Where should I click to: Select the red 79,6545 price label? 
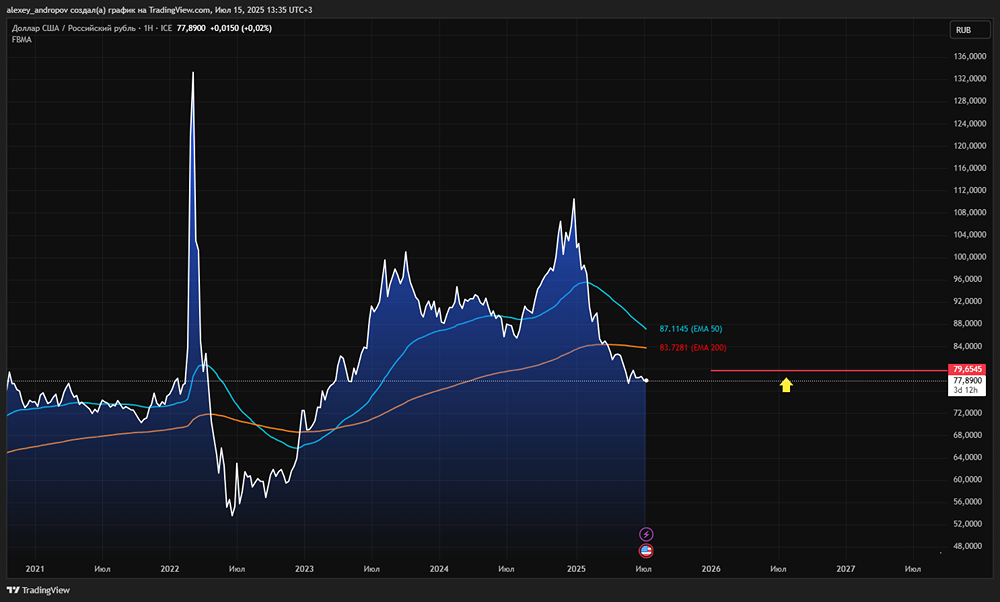[x=967, y=369]
